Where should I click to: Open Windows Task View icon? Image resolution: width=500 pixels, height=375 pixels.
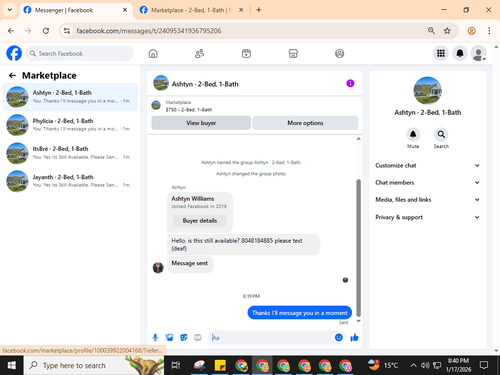click(176, 366)
